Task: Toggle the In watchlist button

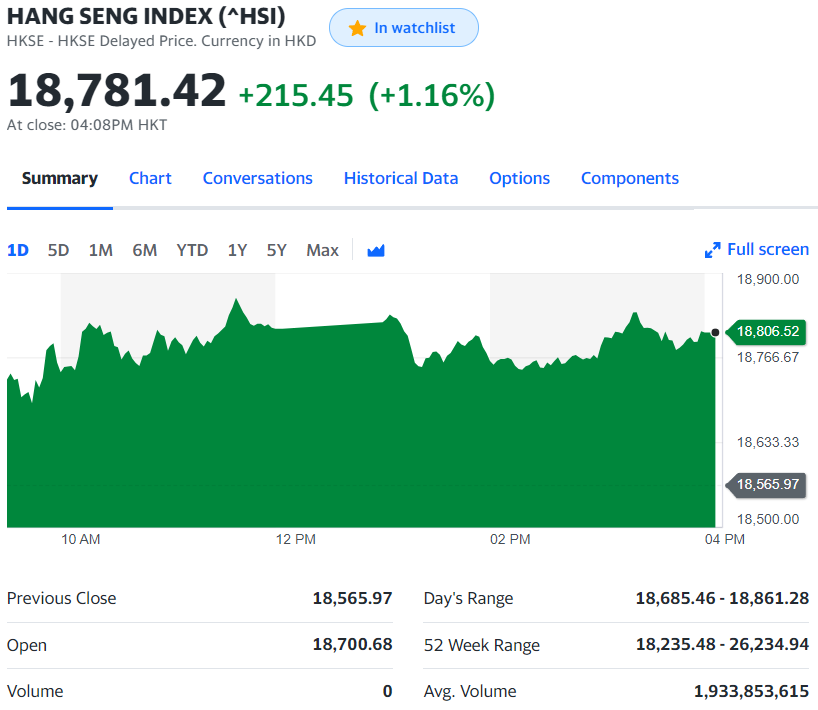Action: [404, 28]
